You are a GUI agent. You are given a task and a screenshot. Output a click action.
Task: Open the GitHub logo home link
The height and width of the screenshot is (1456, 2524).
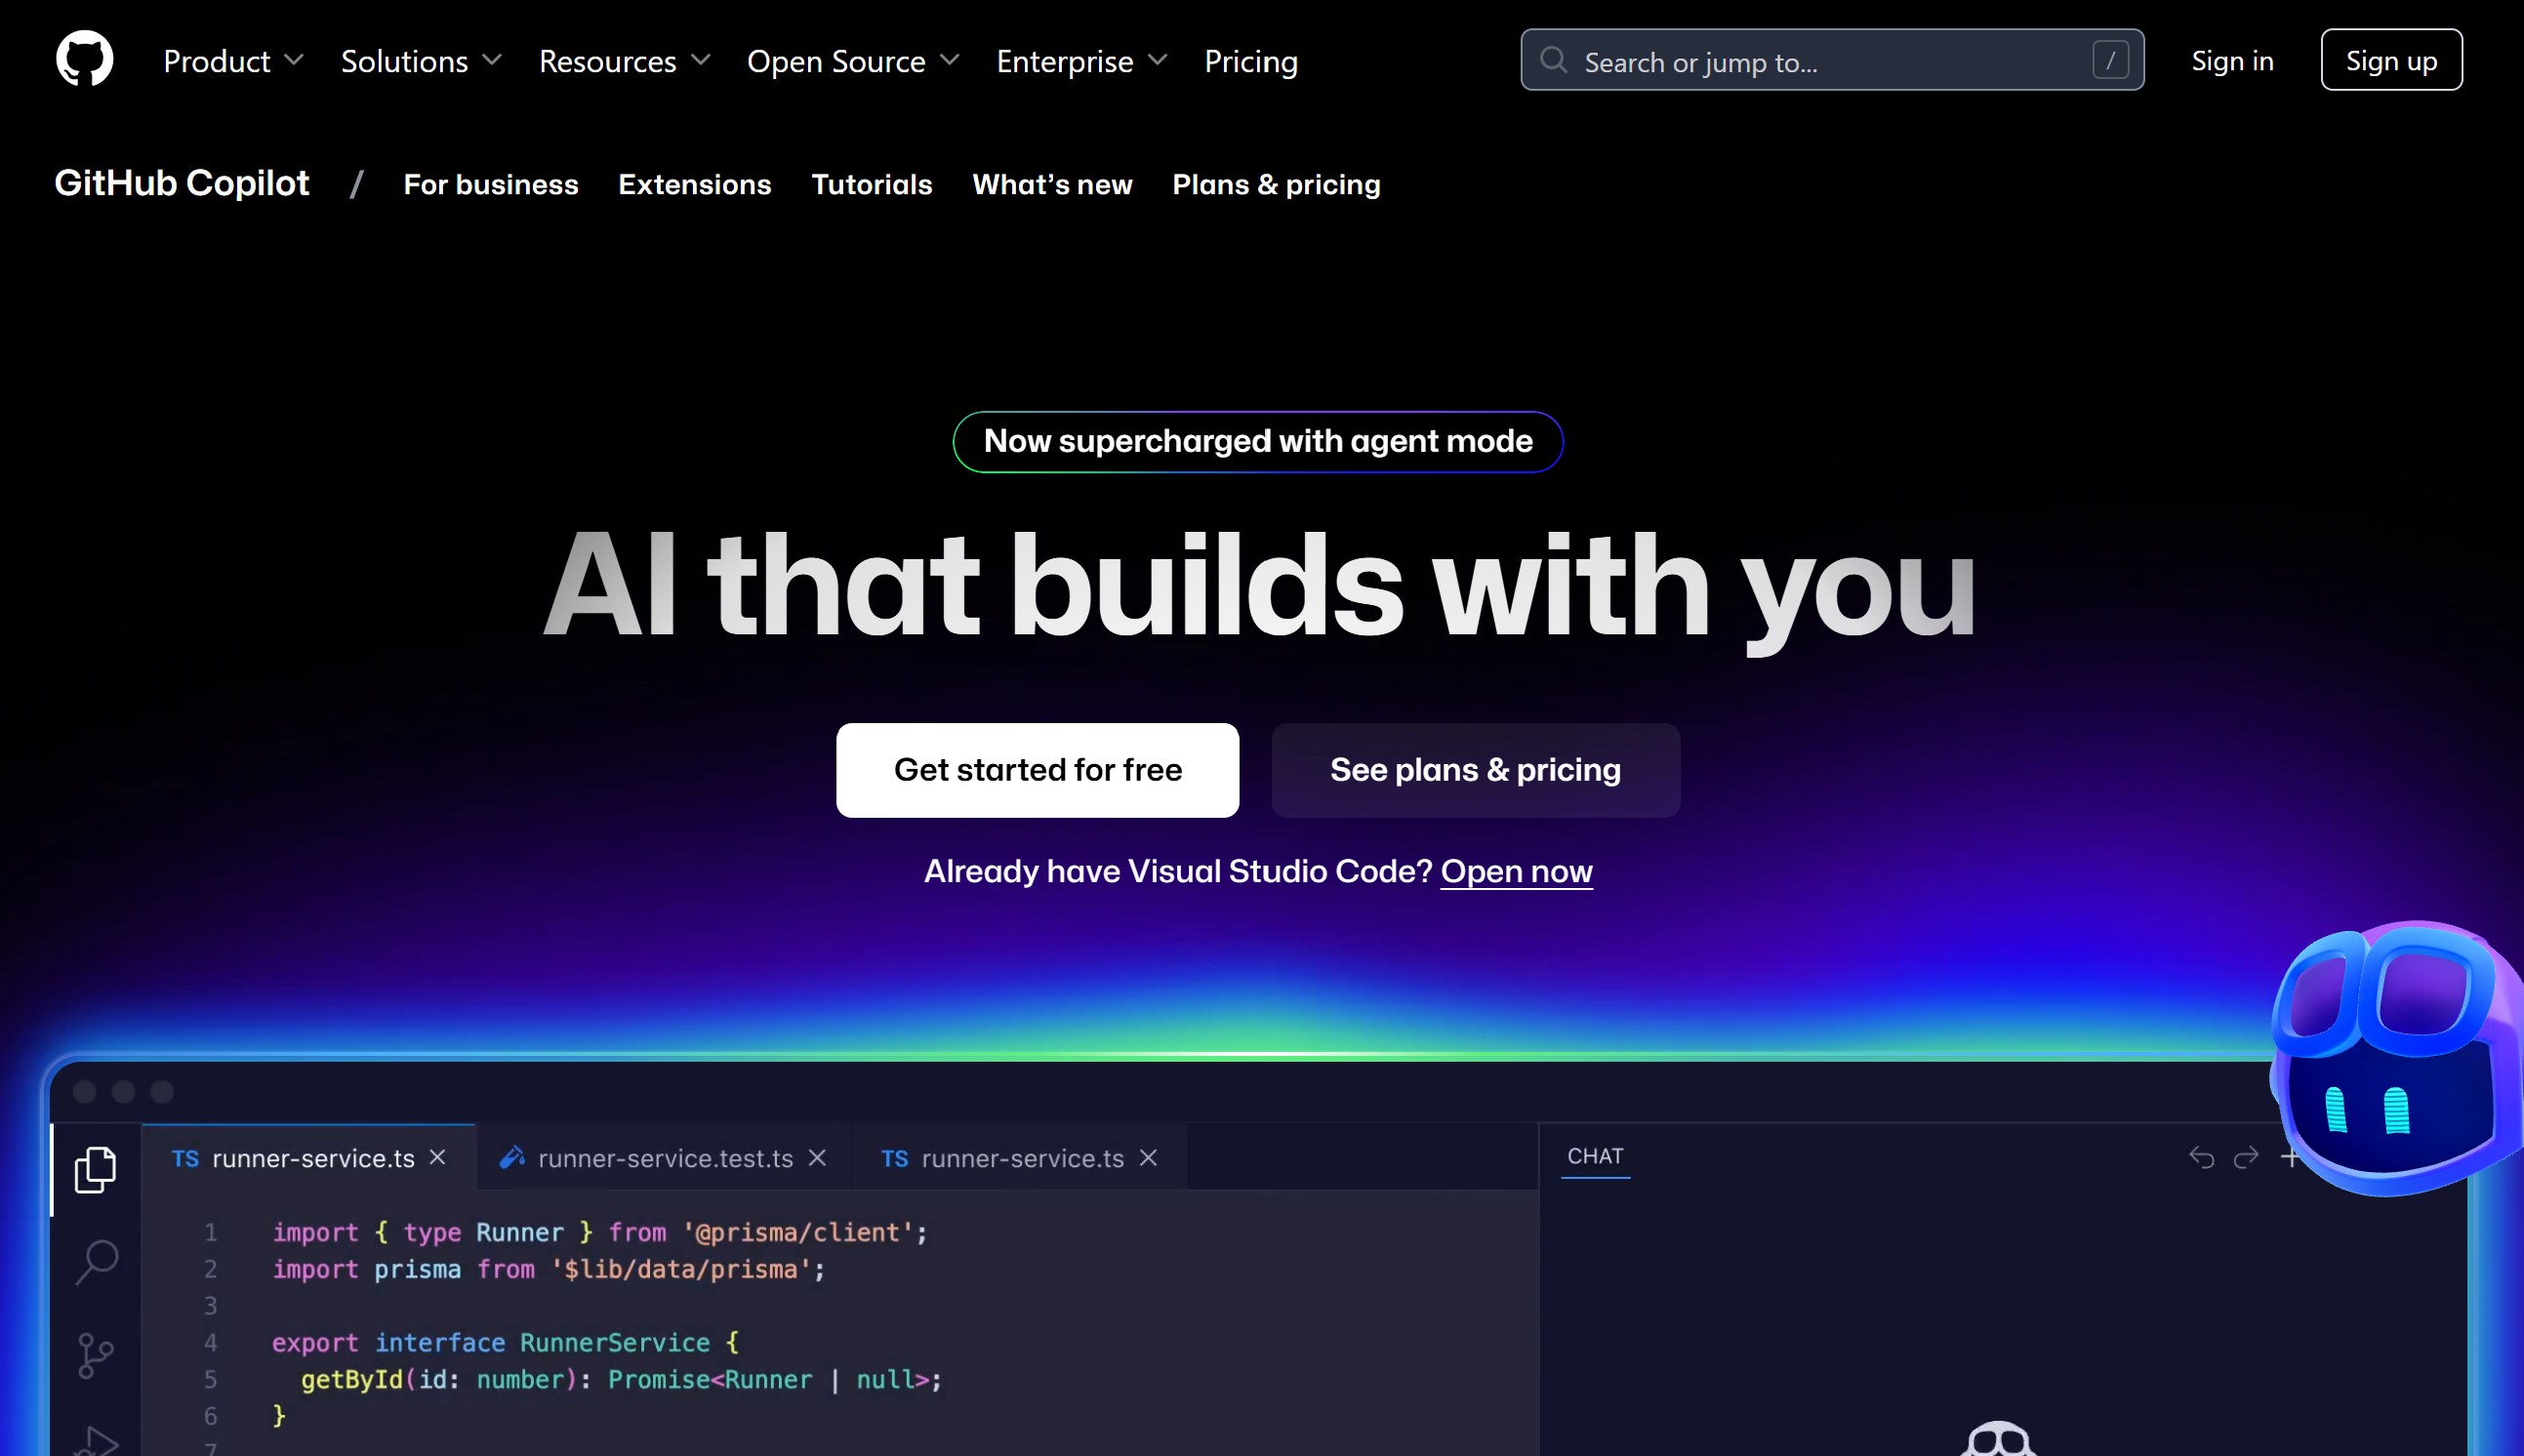point(84,59)
